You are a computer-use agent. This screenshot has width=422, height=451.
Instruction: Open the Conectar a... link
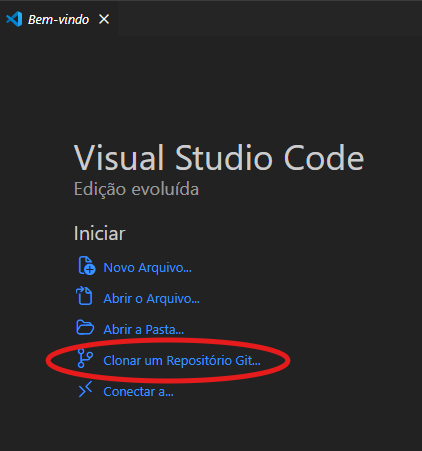pyautogui.click(x=138, y=392)
